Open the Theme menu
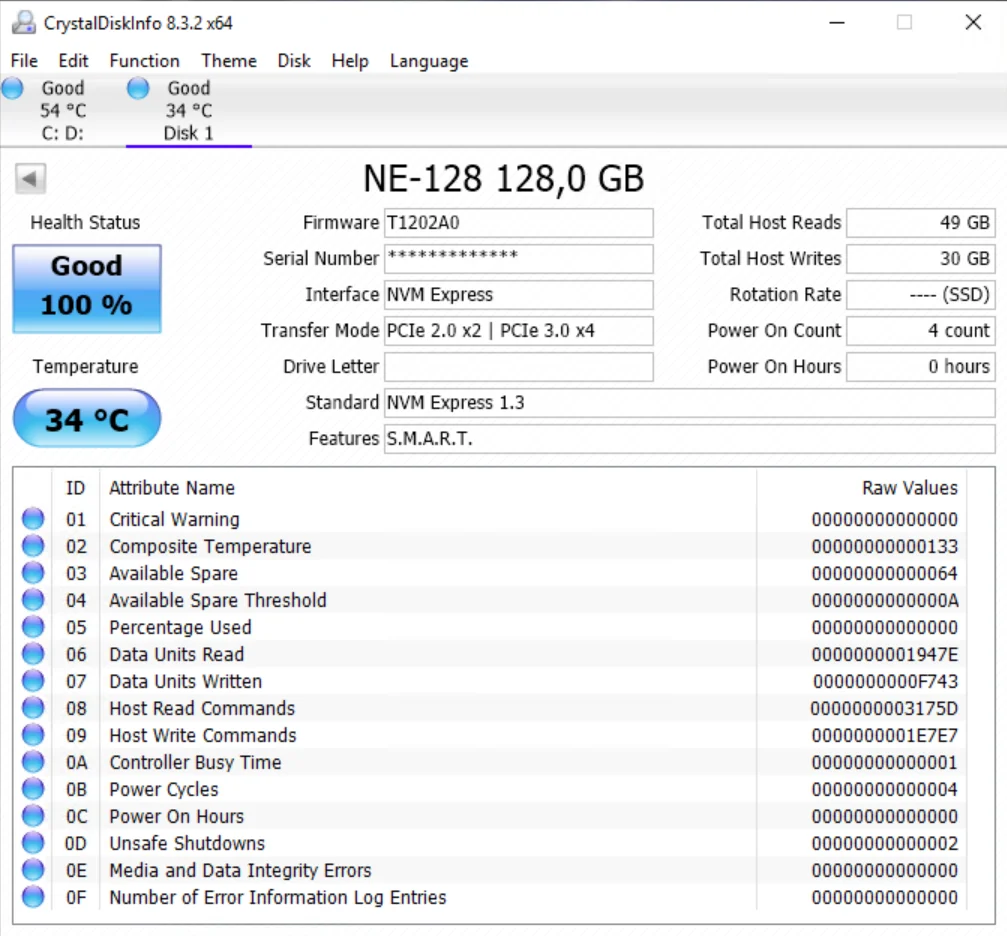This screenshot has width=1007, height=936. [229, 61]
